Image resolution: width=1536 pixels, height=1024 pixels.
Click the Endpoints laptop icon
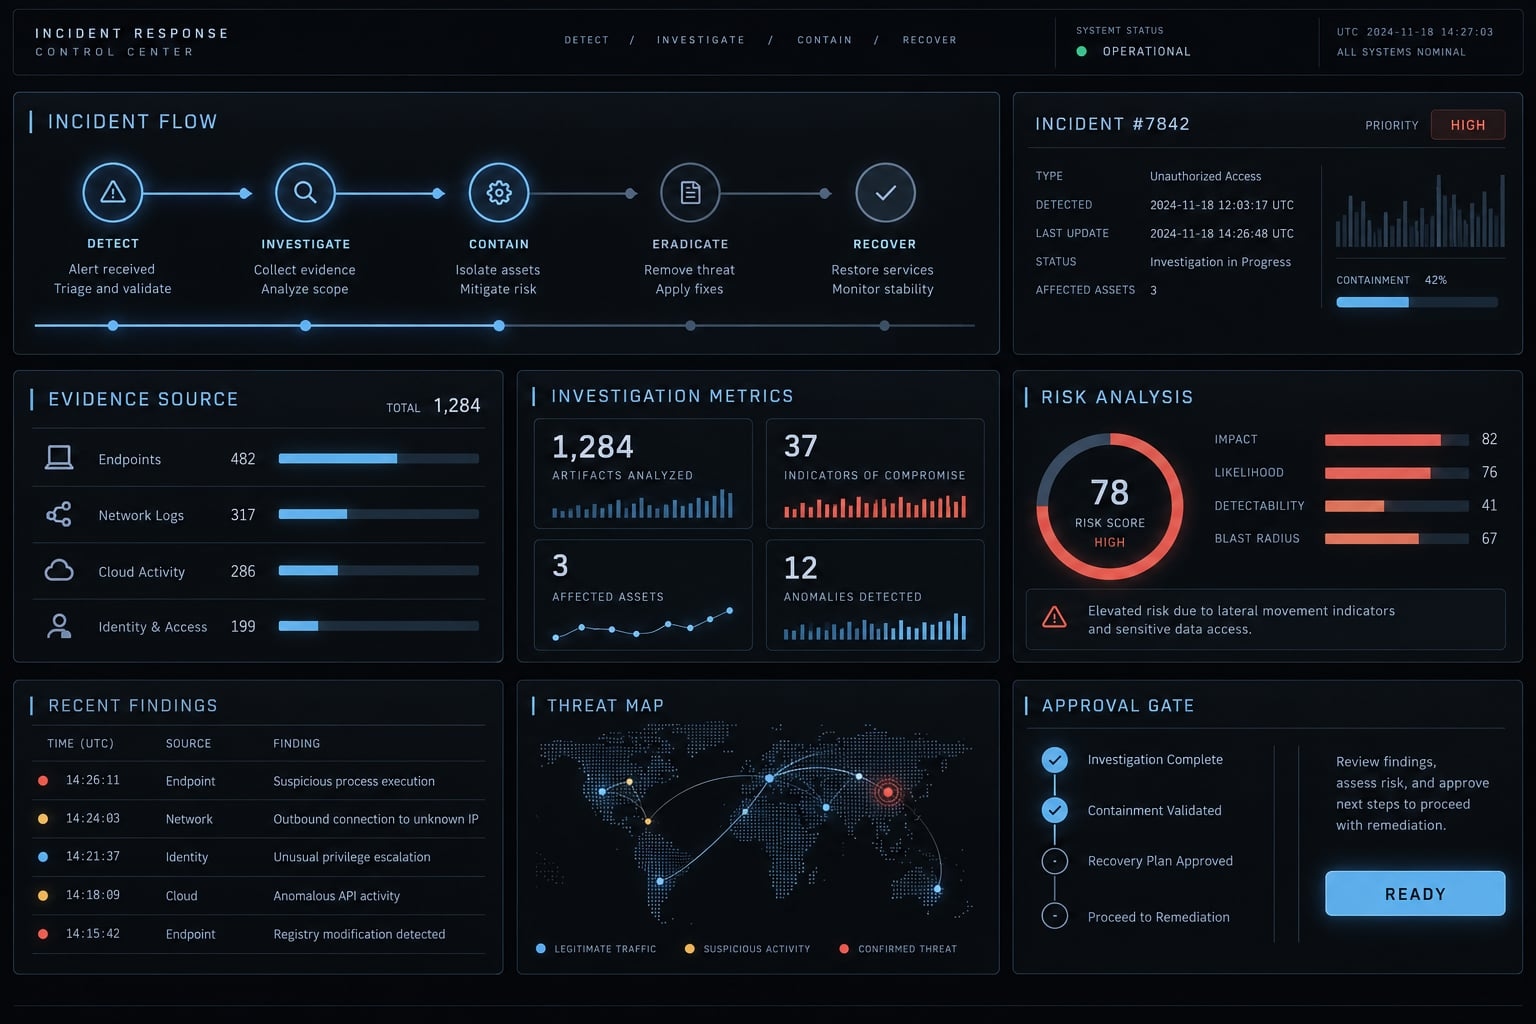click(59, 458)
